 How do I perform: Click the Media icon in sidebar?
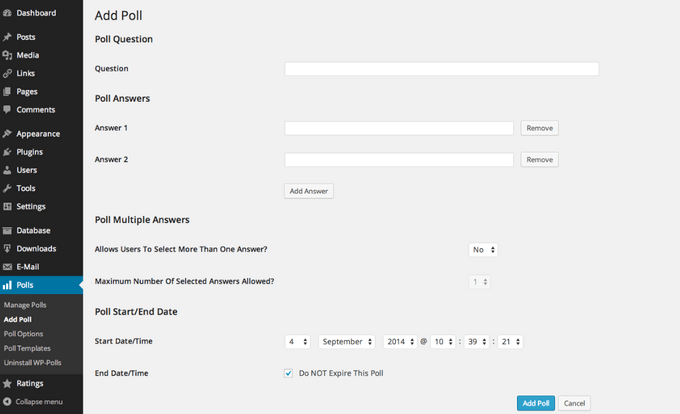click(8, 55)
